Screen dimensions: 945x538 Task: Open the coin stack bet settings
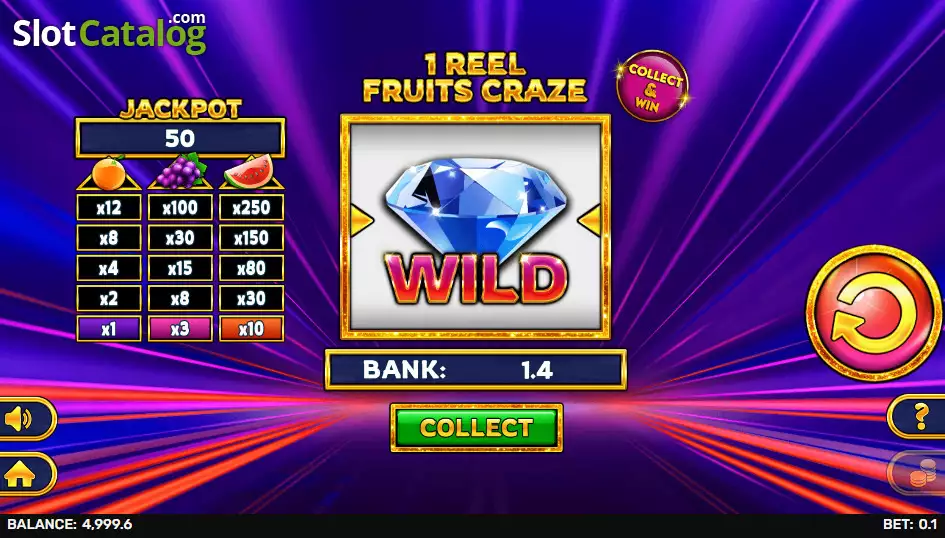click(918, 472)
